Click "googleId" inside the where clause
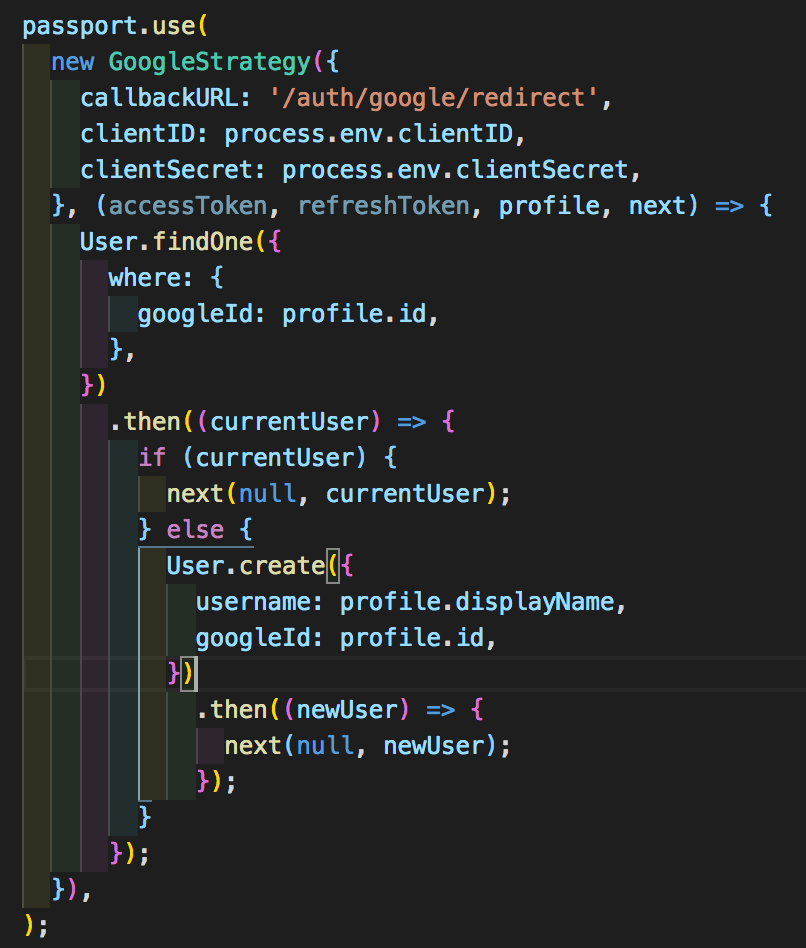This screenshot has width=806, height=948. 195,315
